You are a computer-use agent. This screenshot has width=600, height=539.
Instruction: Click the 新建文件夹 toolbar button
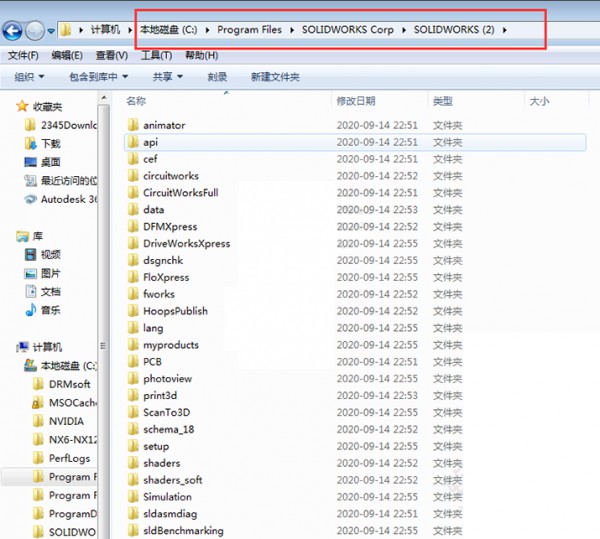tap(275, 77)
